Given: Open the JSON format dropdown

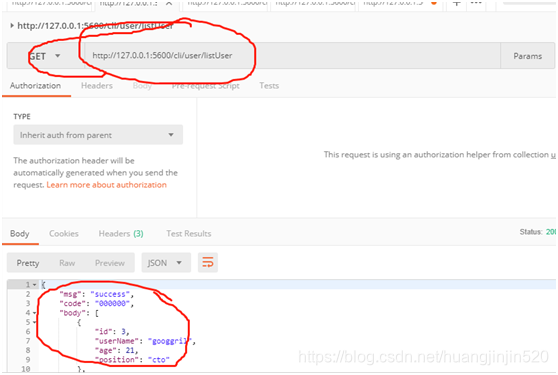Looking at the screenshot, I should point(166,263).
